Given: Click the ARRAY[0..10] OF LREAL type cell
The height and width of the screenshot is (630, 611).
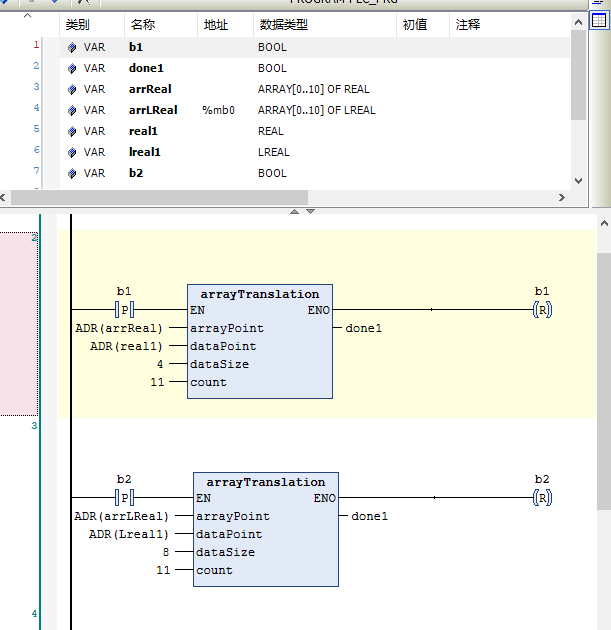Looking at the screenshot, I should coord(317,110).
